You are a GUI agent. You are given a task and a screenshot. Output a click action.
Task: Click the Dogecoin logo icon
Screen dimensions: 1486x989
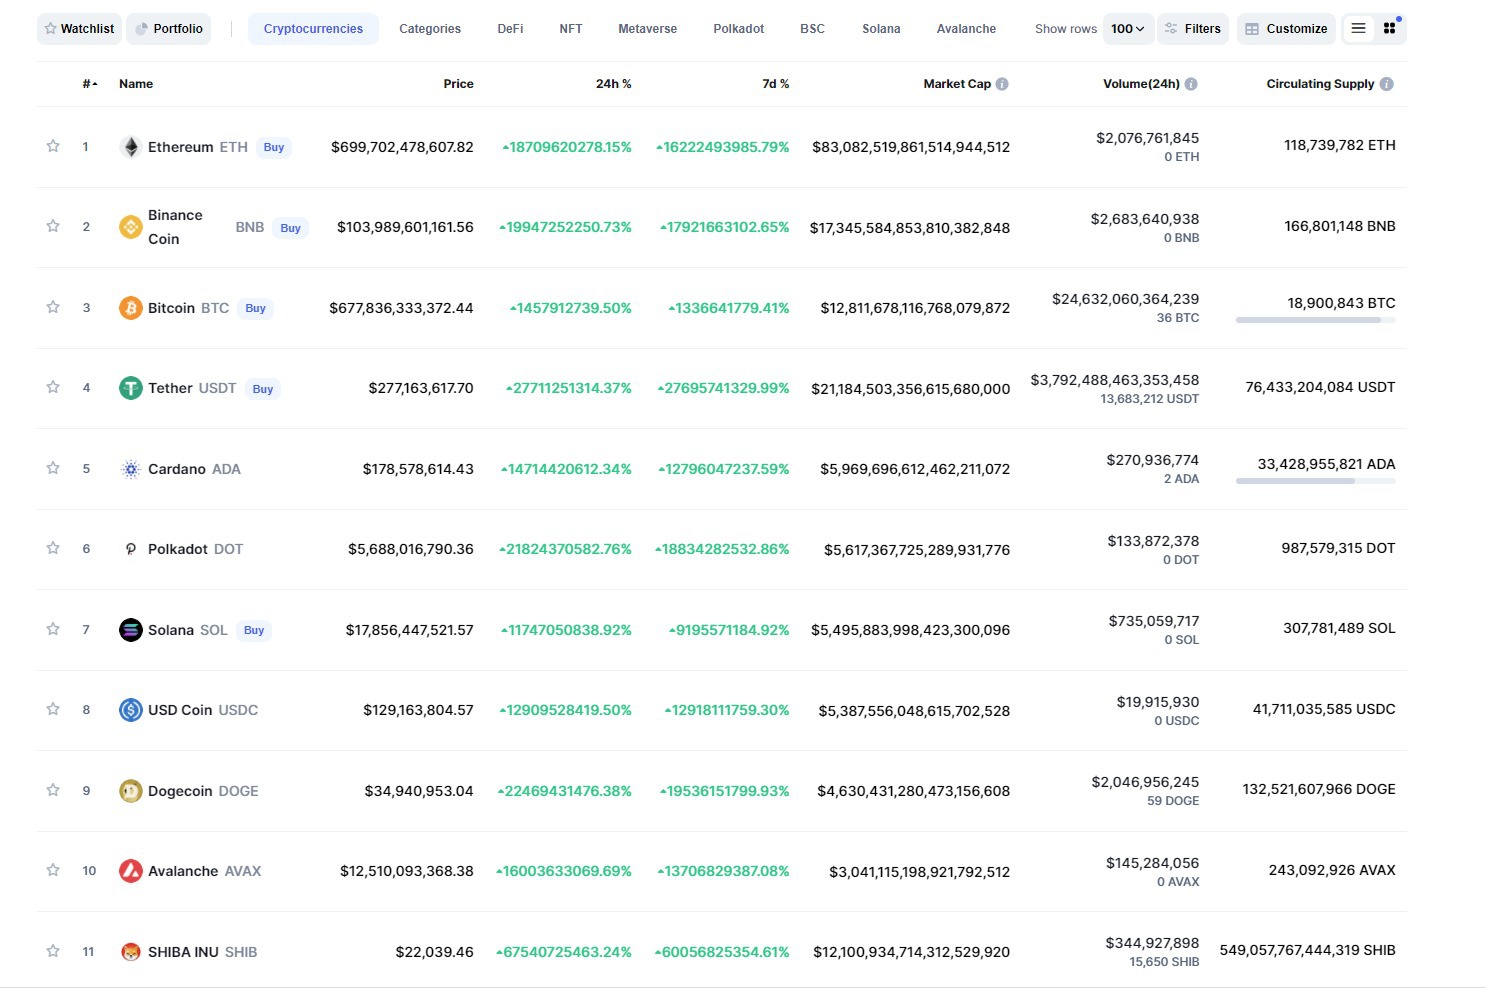coord(130,791)
